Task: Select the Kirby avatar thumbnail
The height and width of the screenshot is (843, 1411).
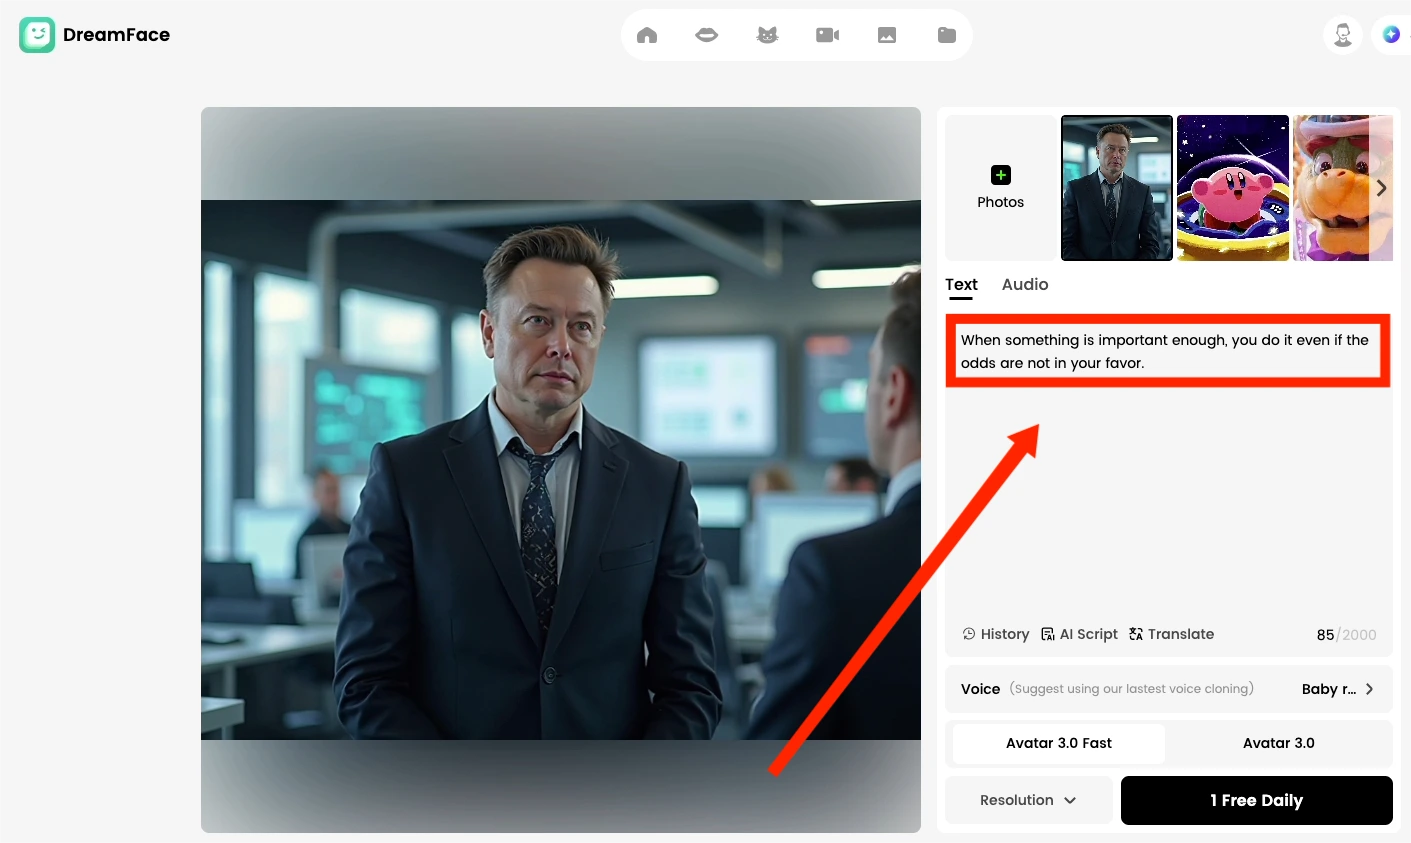Action: coord(1232,188)
